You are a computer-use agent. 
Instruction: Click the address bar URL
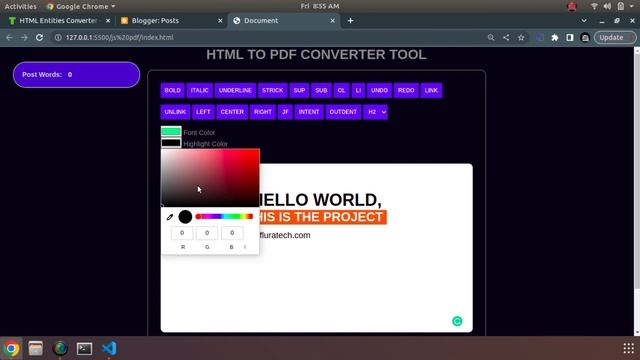click(x=119, y=37)
